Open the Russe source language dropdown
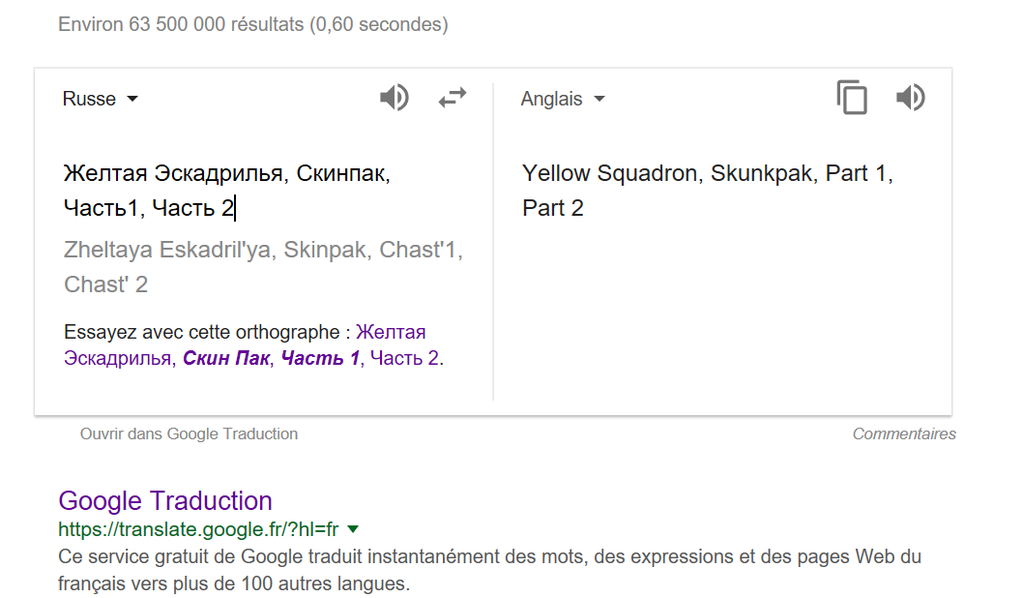 coord(100,98)
